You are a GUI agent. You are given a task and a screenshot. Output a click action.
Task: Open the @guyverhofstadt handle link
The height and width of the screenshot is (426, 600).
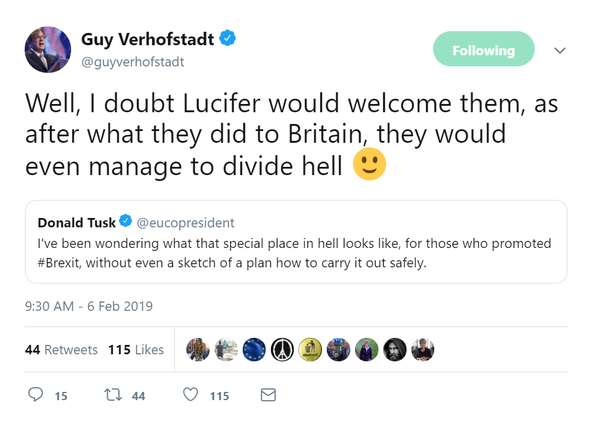[132, 62]
